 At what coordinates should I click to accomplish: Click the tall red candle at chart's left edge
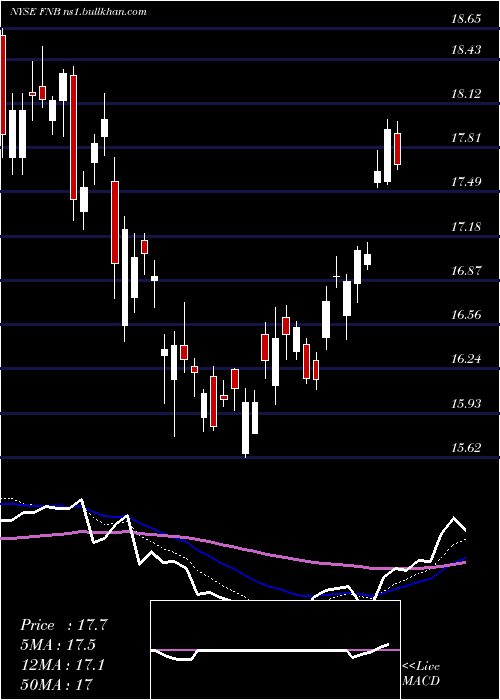pos(3,85)
